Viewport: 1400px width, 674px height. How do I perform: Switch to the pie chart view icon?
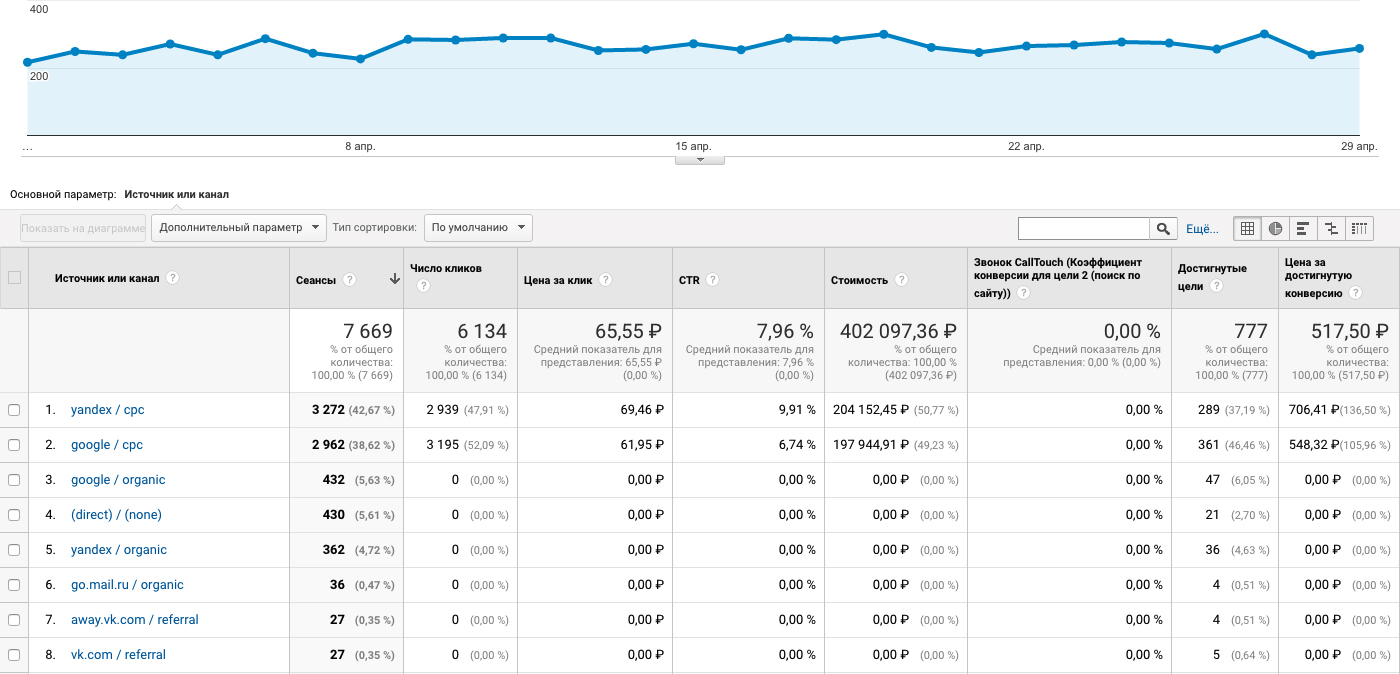tap(1275, 228)
